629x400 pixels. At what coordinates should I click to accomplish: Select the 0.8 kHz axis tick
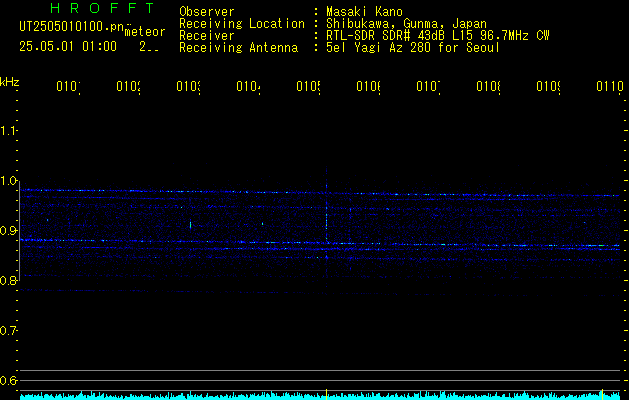pyautogui.click(x=9, y=280)
